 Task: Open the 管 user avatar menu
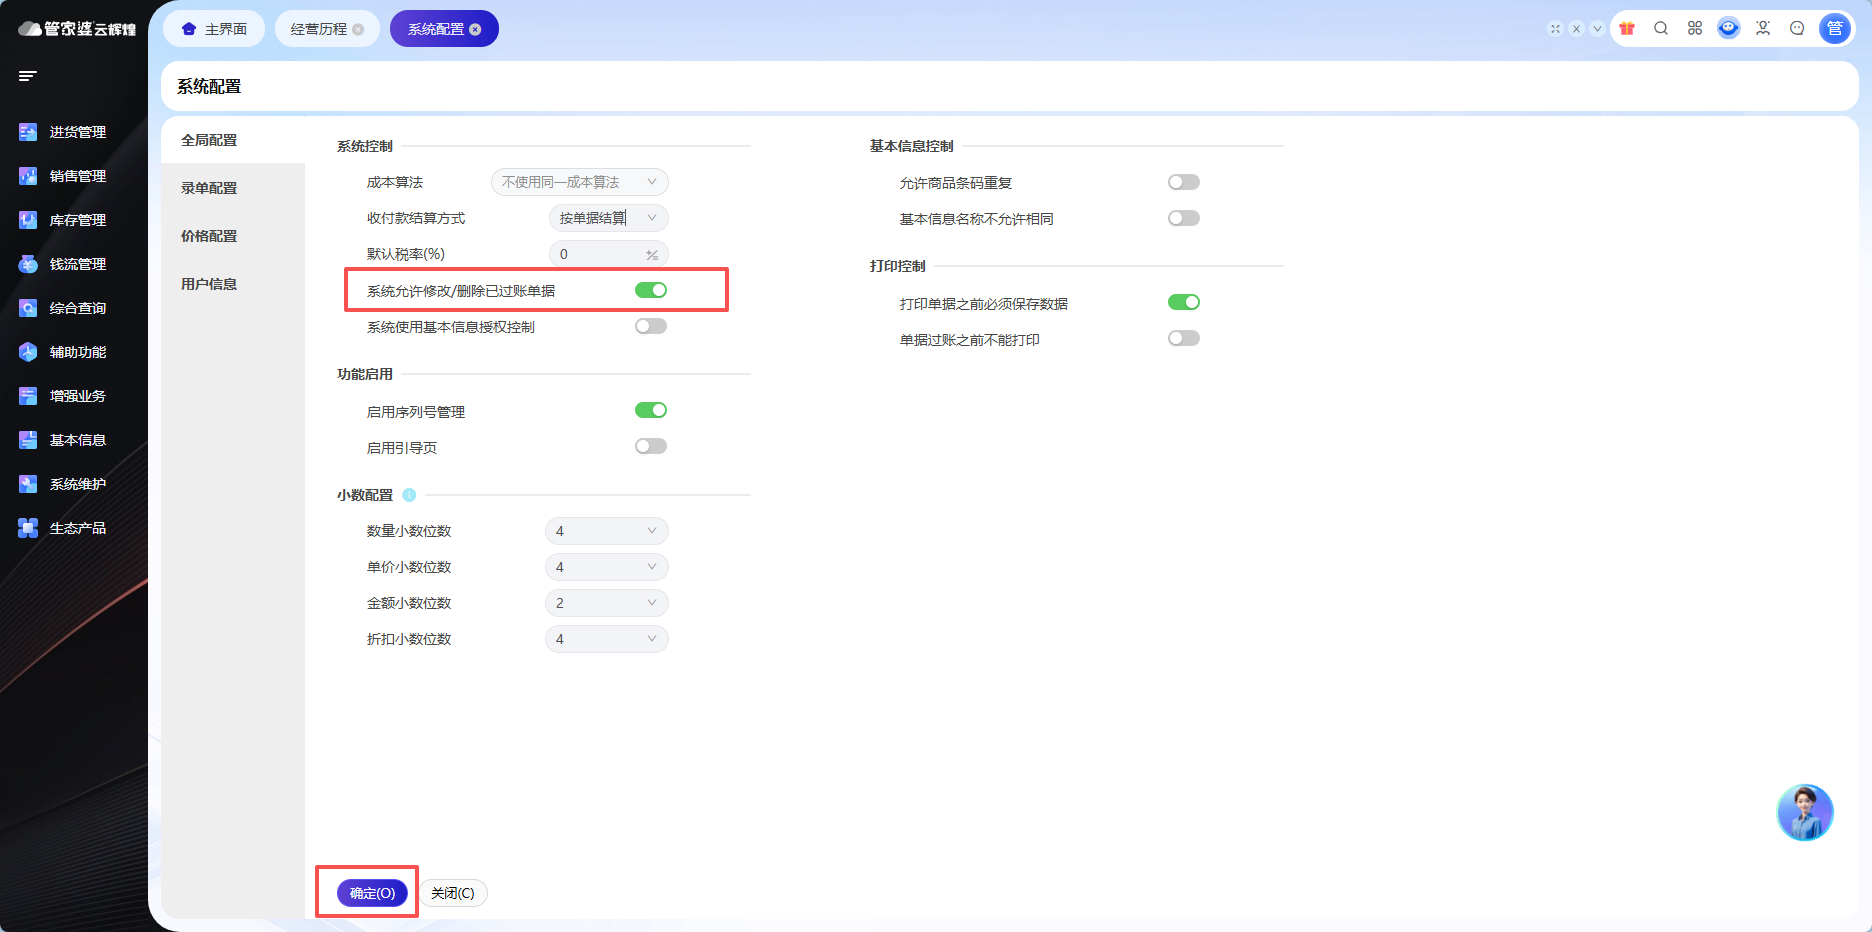pyautogui.click(x=1835, y=29)
